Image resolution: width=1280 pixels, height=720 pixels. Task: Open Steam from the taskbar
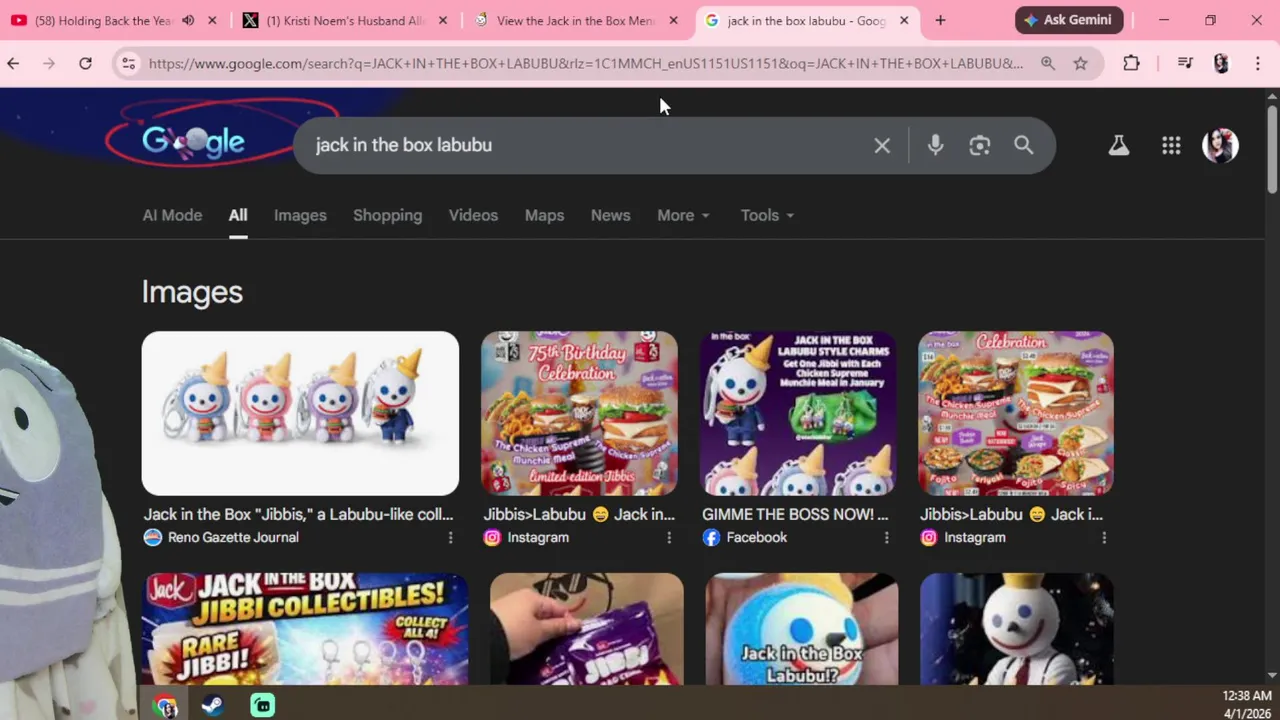[x=213, y=705]
